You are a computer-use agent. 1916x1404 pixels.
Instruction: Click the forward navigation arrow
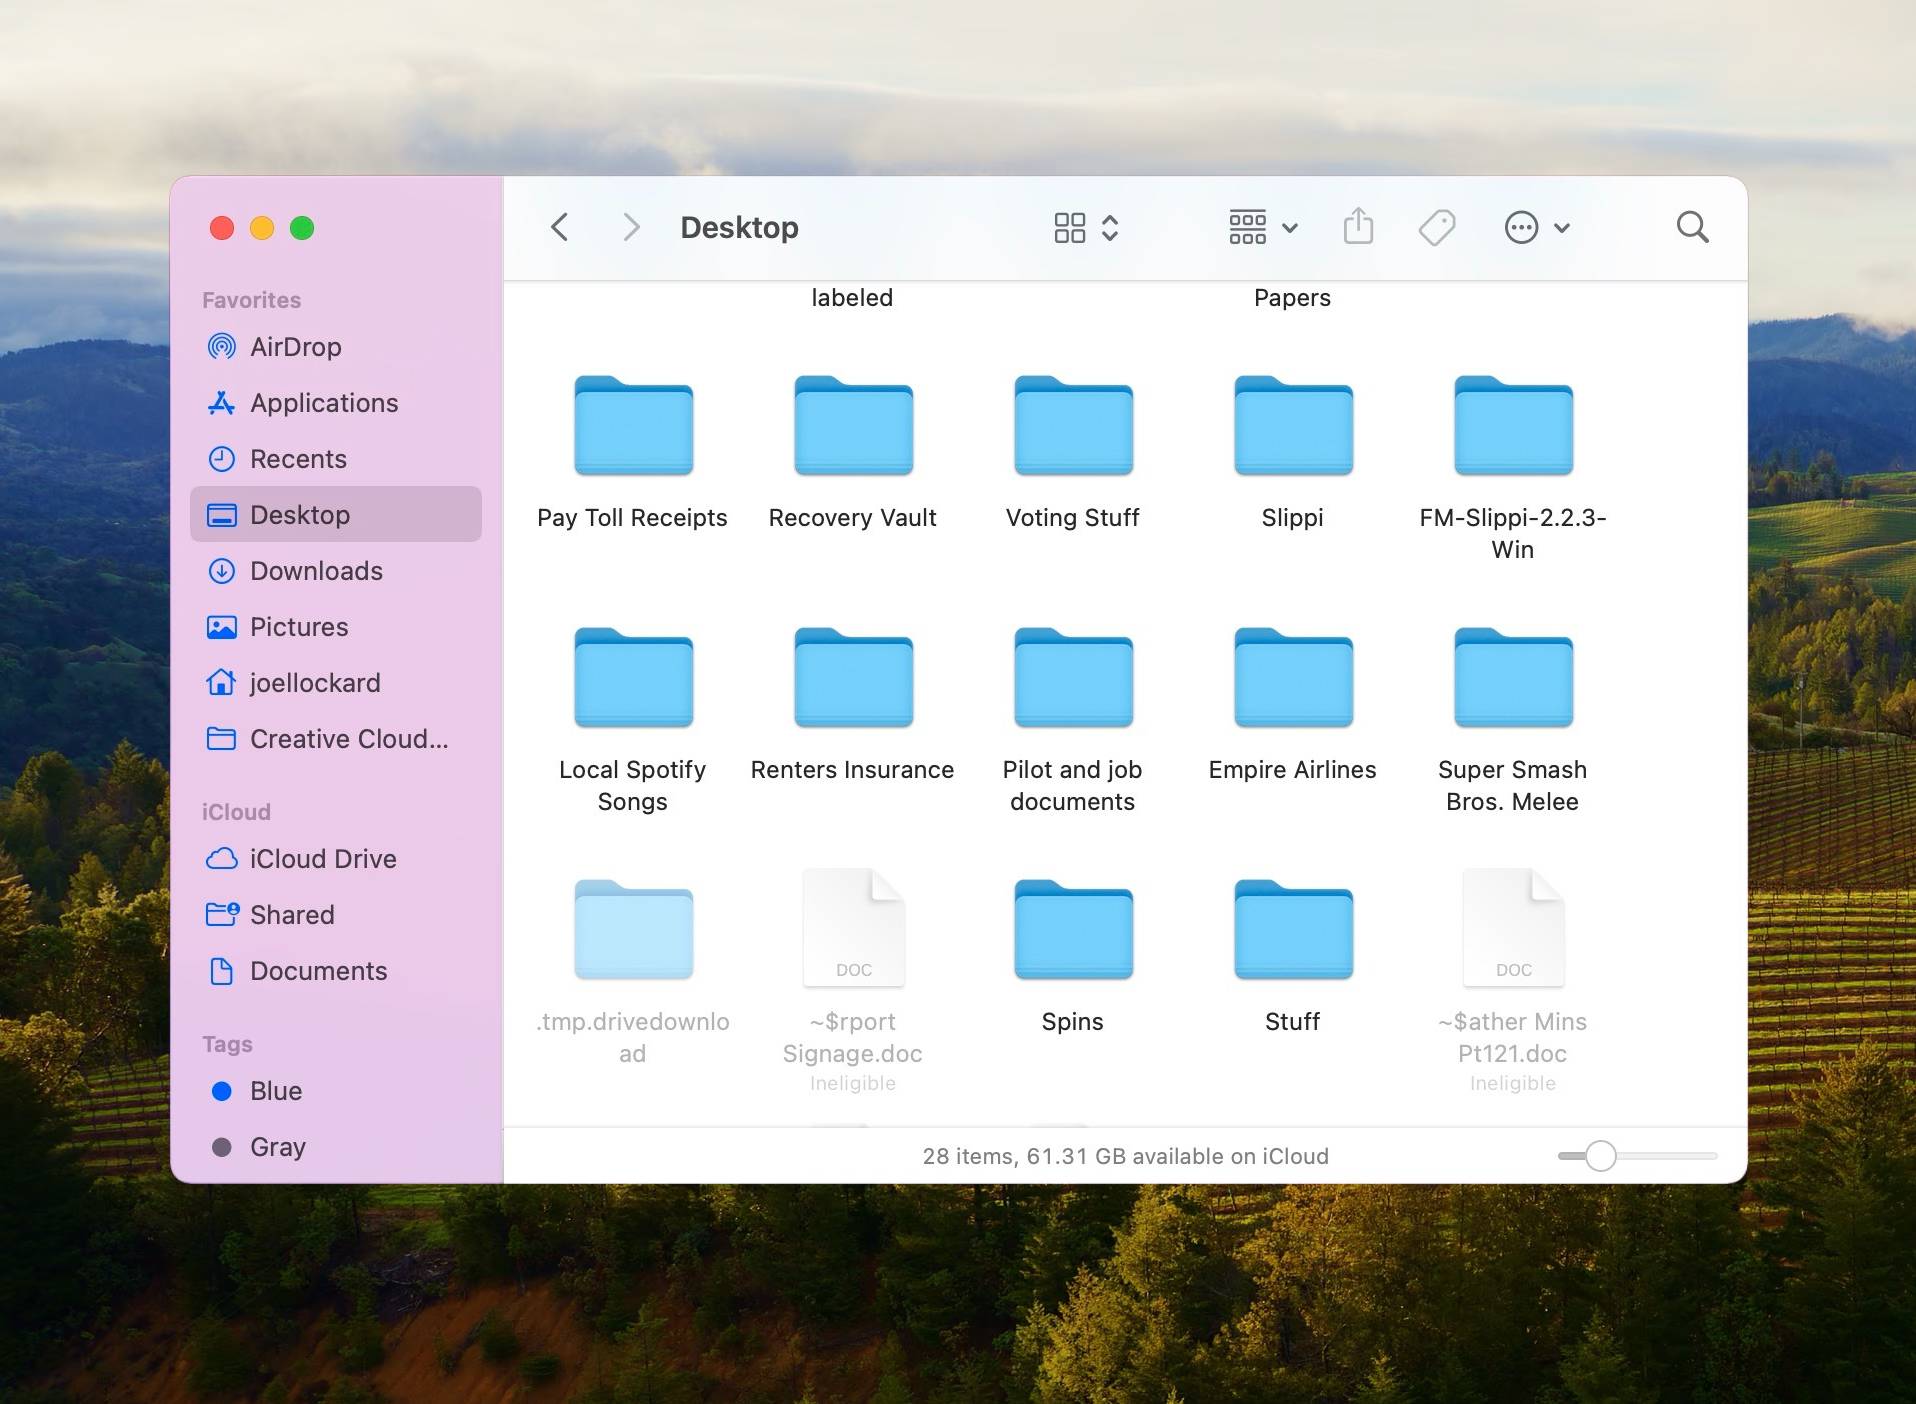[x=630, y=227]
